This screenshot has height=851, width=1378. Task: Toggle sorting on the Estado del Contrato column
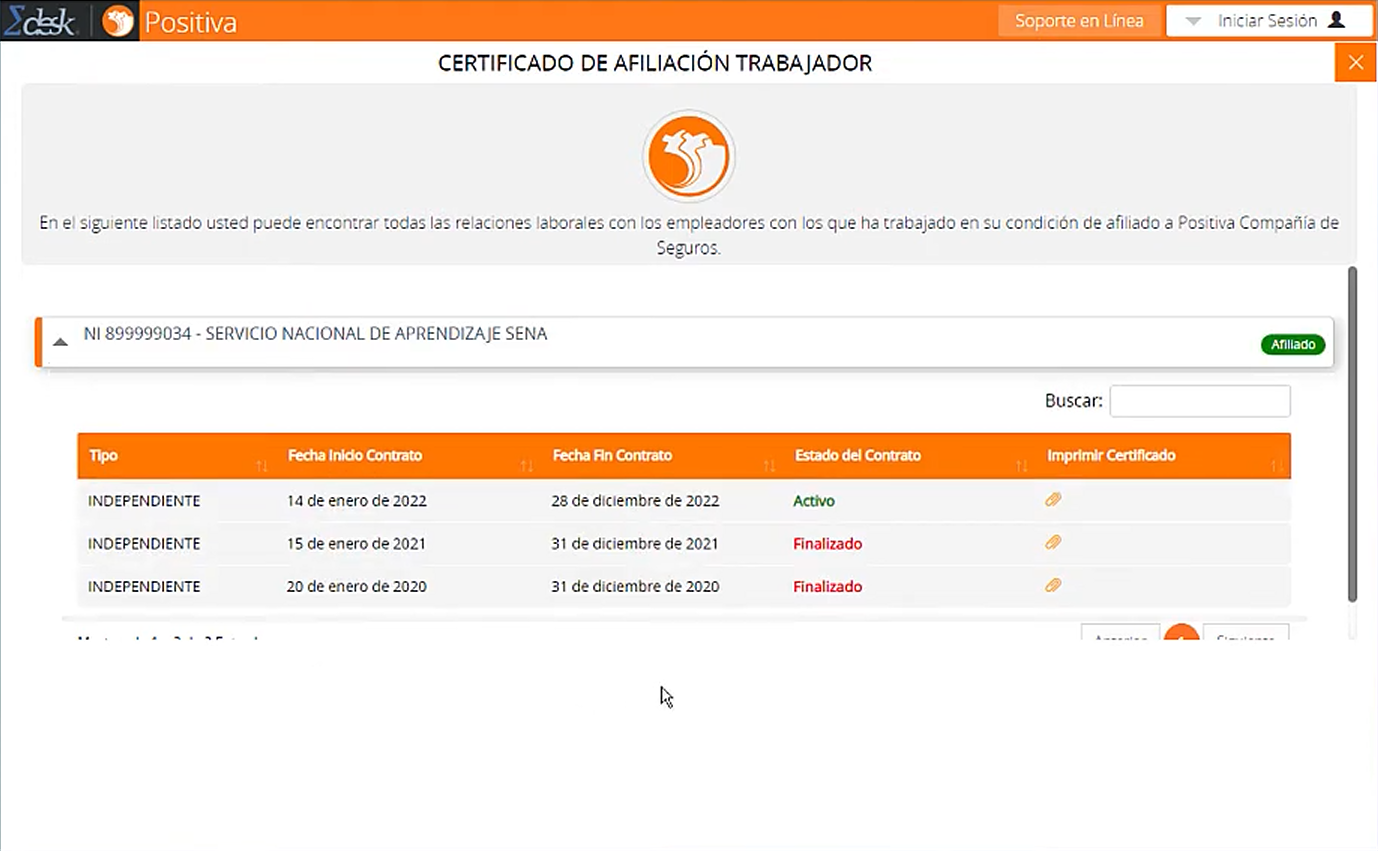[1021, 463]
